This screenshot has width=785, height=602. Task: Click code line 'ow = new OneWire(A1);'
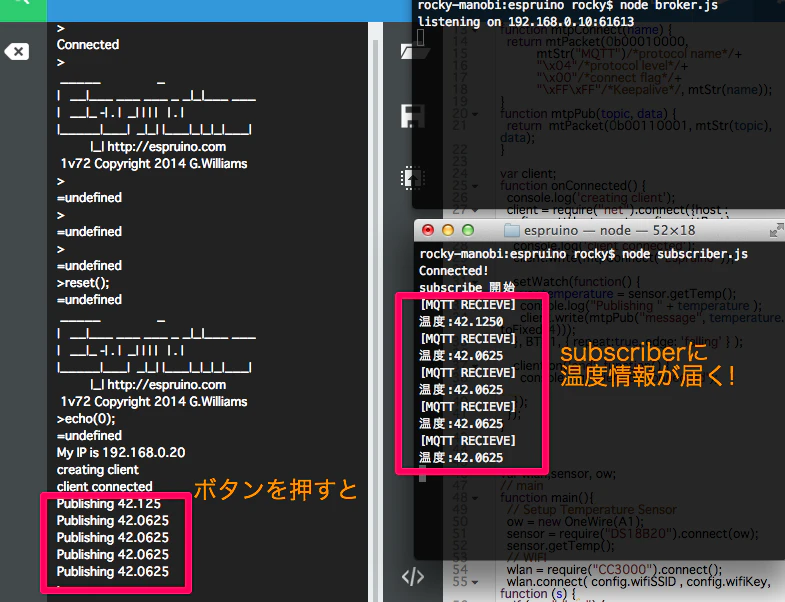575,522
